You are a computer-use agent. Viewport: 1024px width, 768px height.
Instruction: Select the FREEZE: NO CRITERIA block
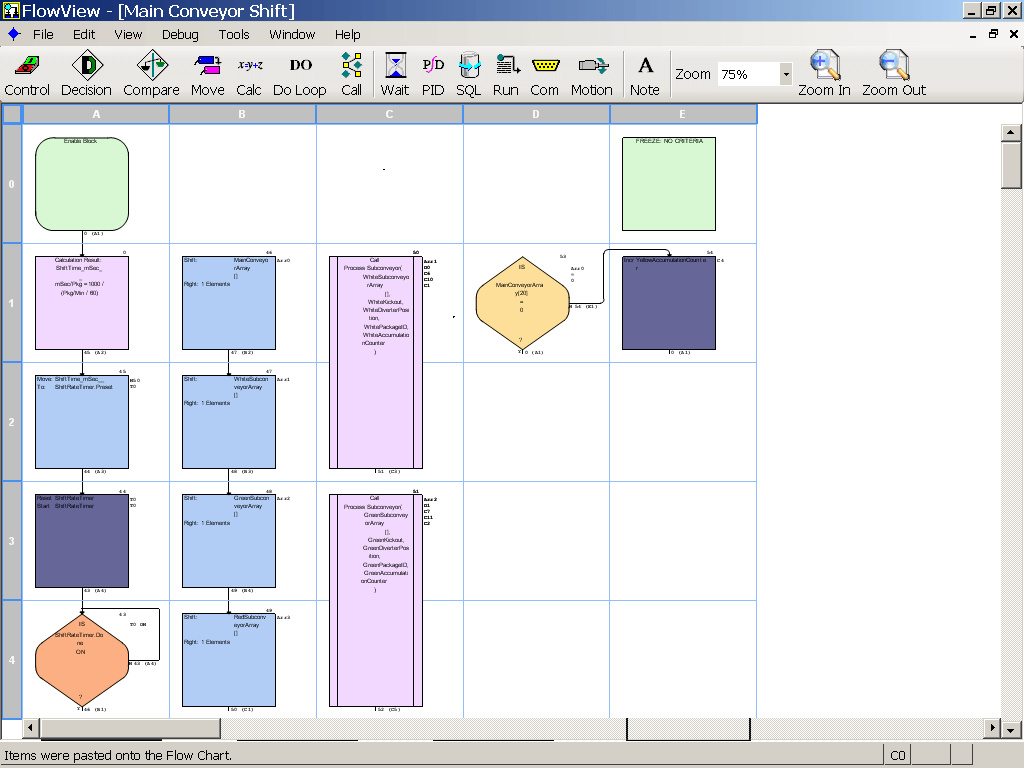(x=669, y=184)
